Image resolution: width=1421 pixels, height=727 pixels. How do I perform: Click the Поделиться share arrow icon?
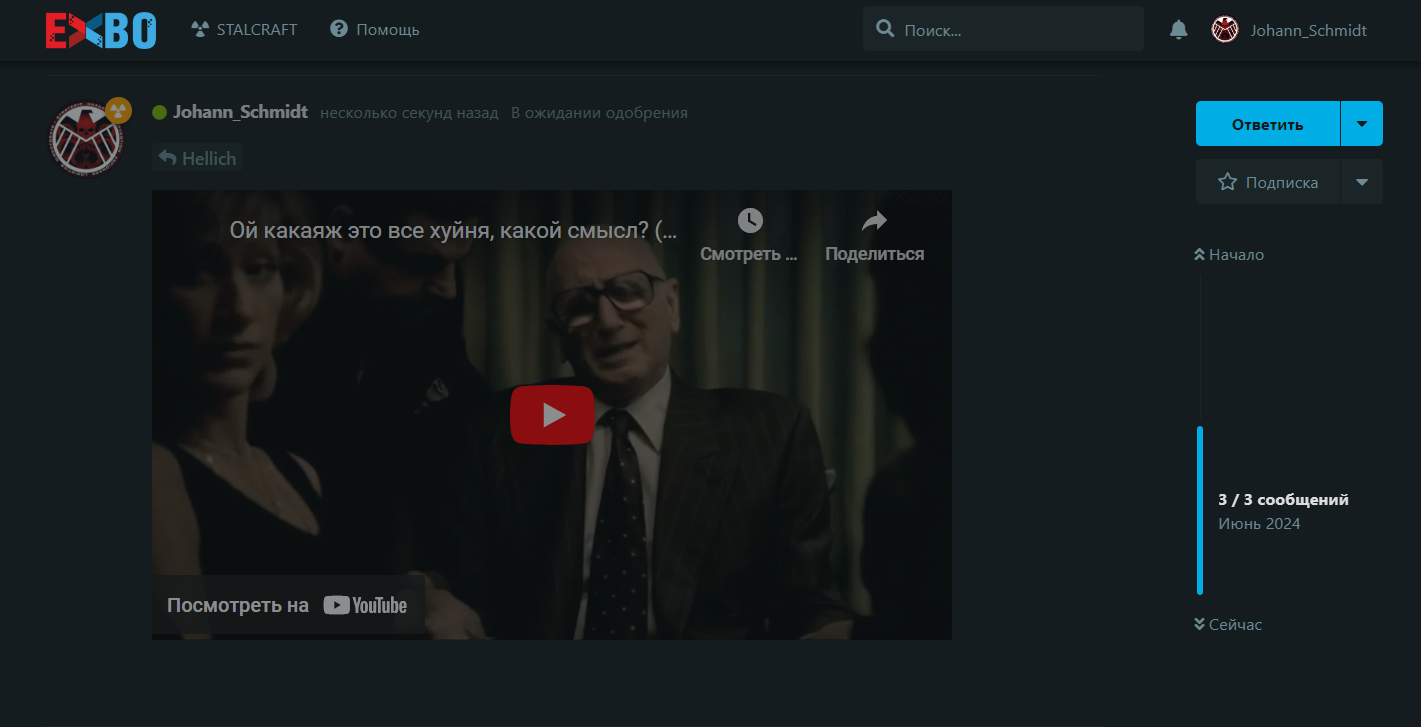click(874, 221)
